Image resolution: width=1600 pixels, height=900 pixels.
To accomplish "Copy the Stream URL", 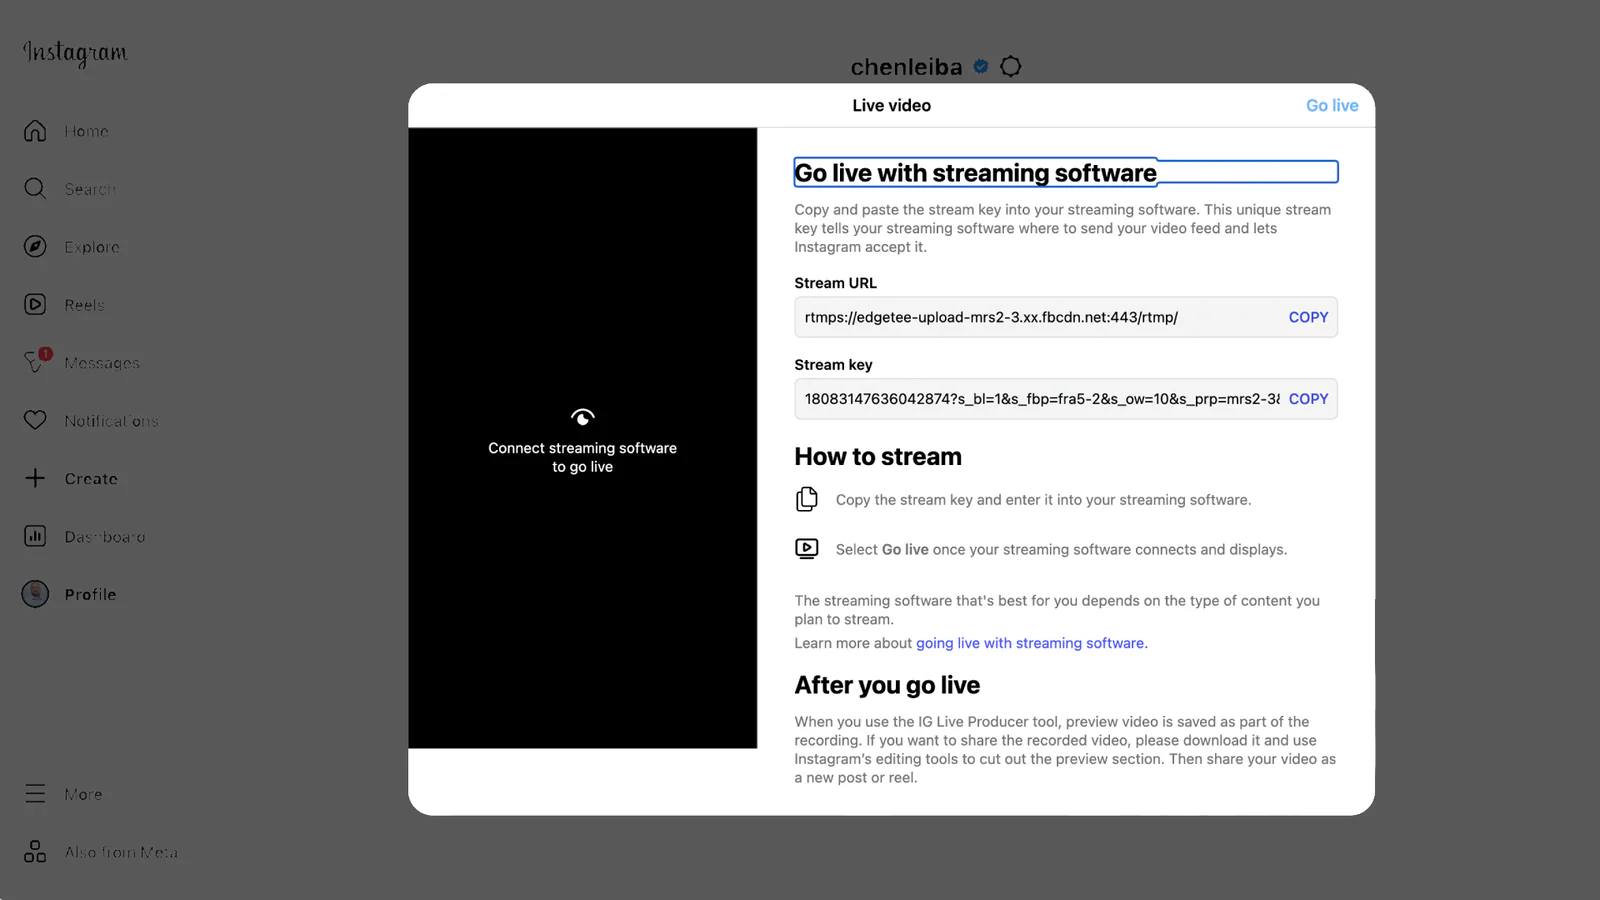I will (1308, 317).
